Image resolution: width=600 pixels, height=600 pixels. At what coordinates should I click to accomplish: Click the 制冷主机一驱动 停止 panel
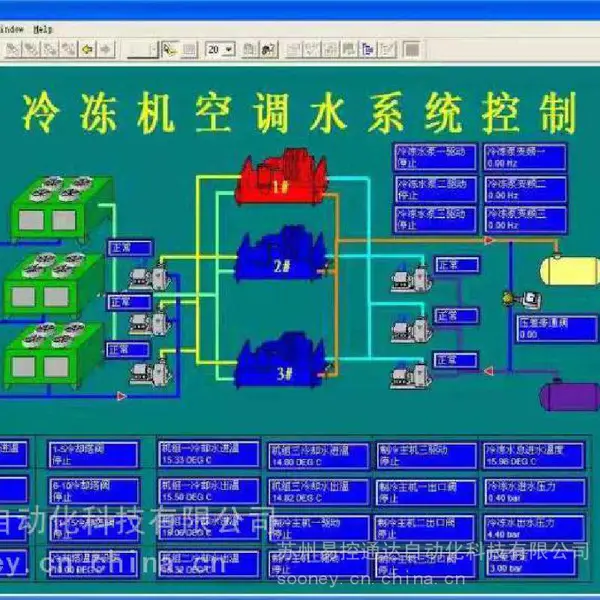[318, 528]
